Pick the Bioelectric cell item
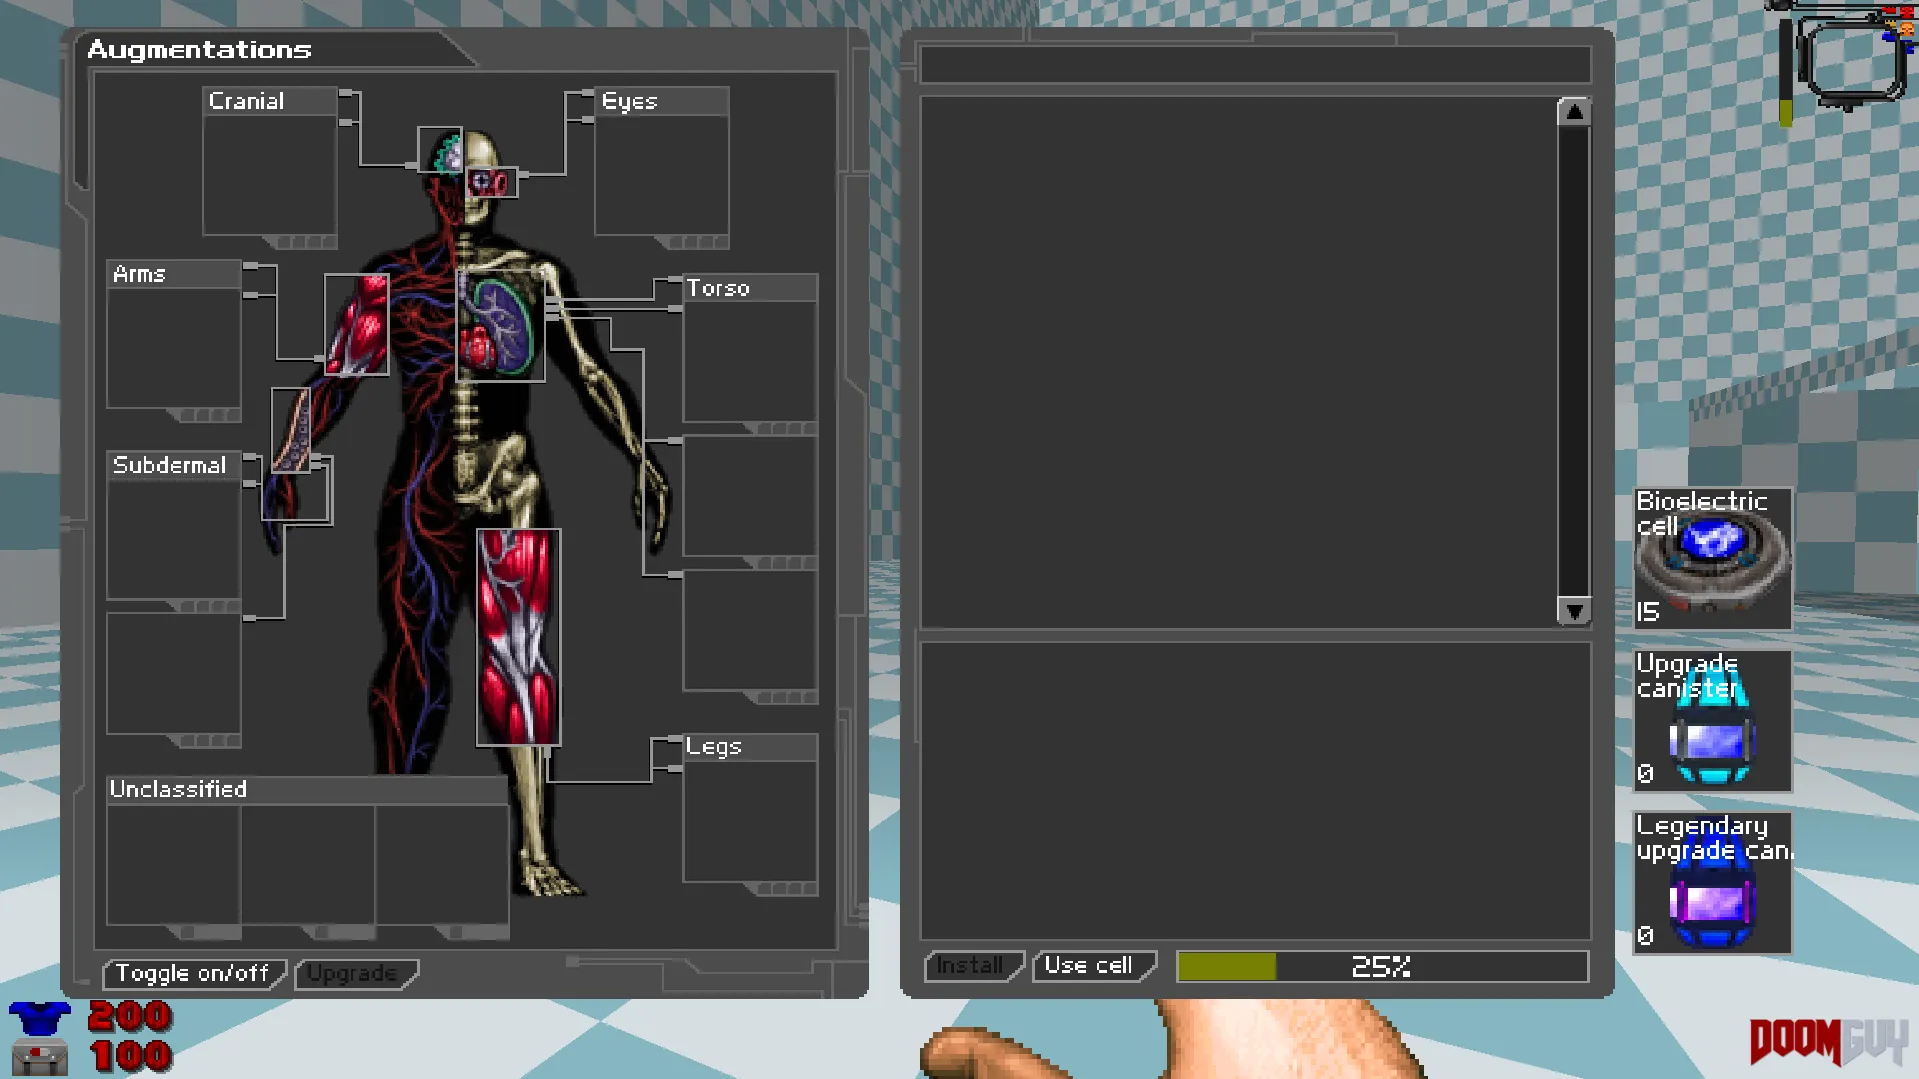1919x1079 pixels. 1712,558
